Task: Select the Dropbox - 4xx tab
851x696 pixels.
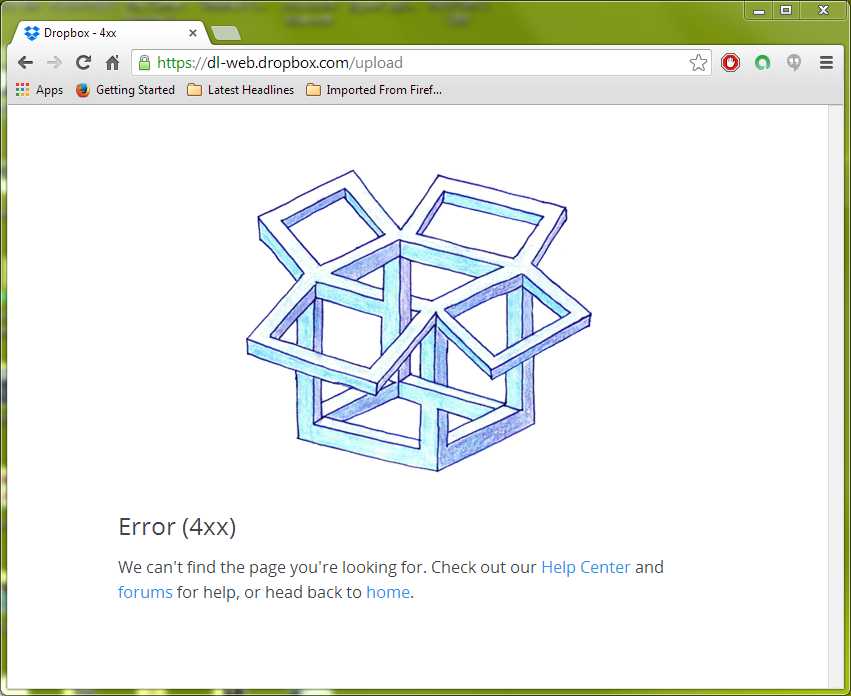Action: 109,33
